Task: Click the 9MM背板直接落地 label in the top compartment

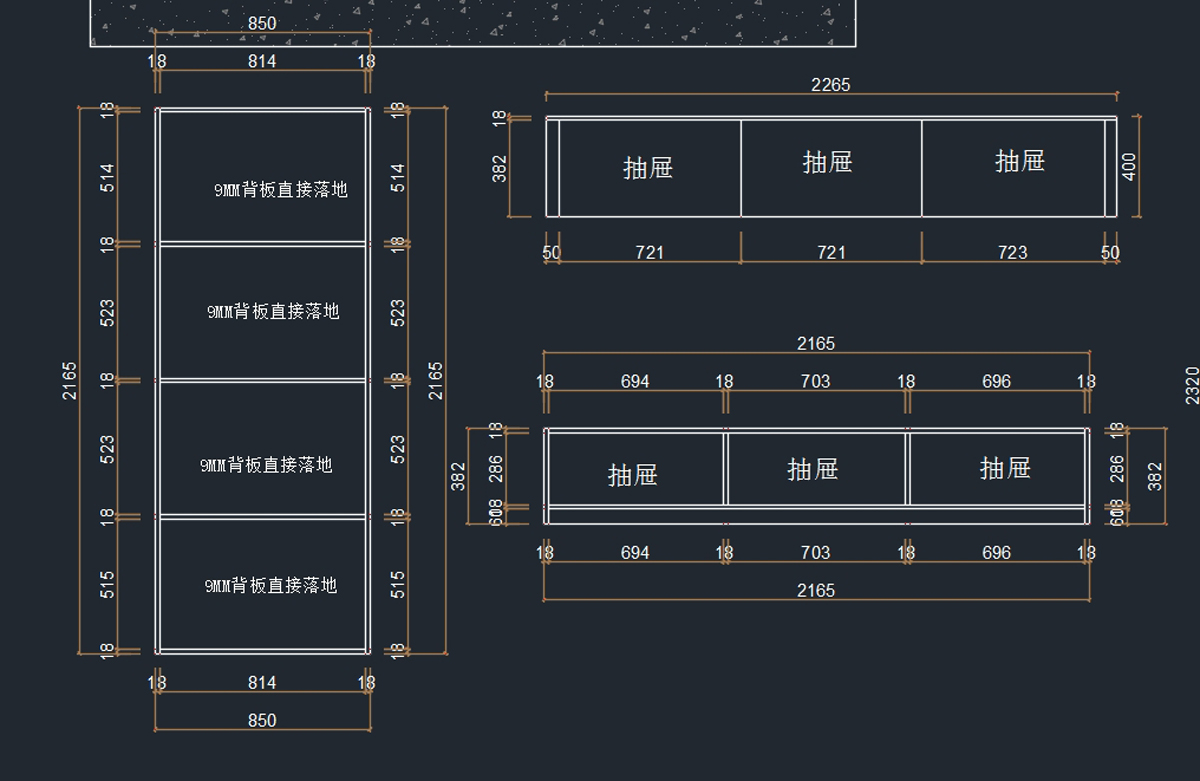Action: 281,190
